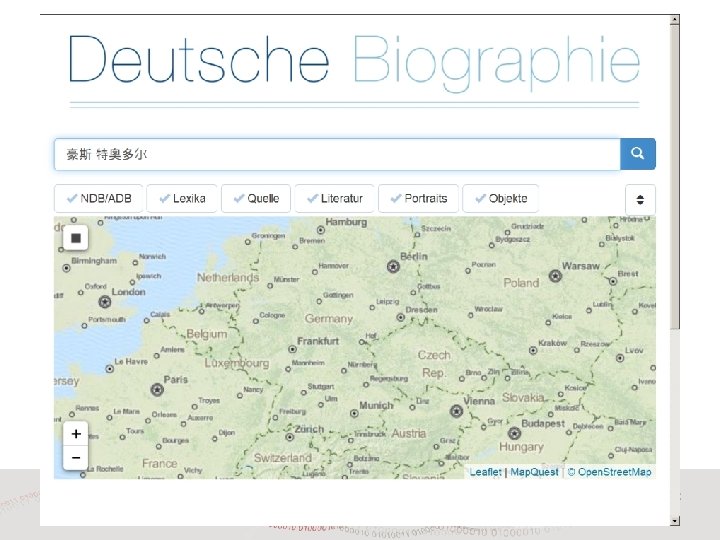The height and width of the screenshot is (540, 720).
Task: Click the vertical scrollbar thumb
Action: point(675,177)
